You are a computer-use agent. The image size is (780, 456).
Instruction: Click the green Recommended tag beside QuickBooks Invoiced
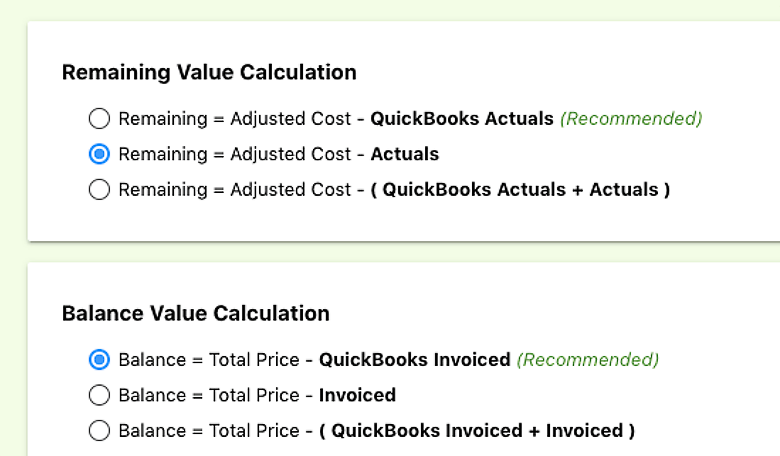tap(588, 359)
